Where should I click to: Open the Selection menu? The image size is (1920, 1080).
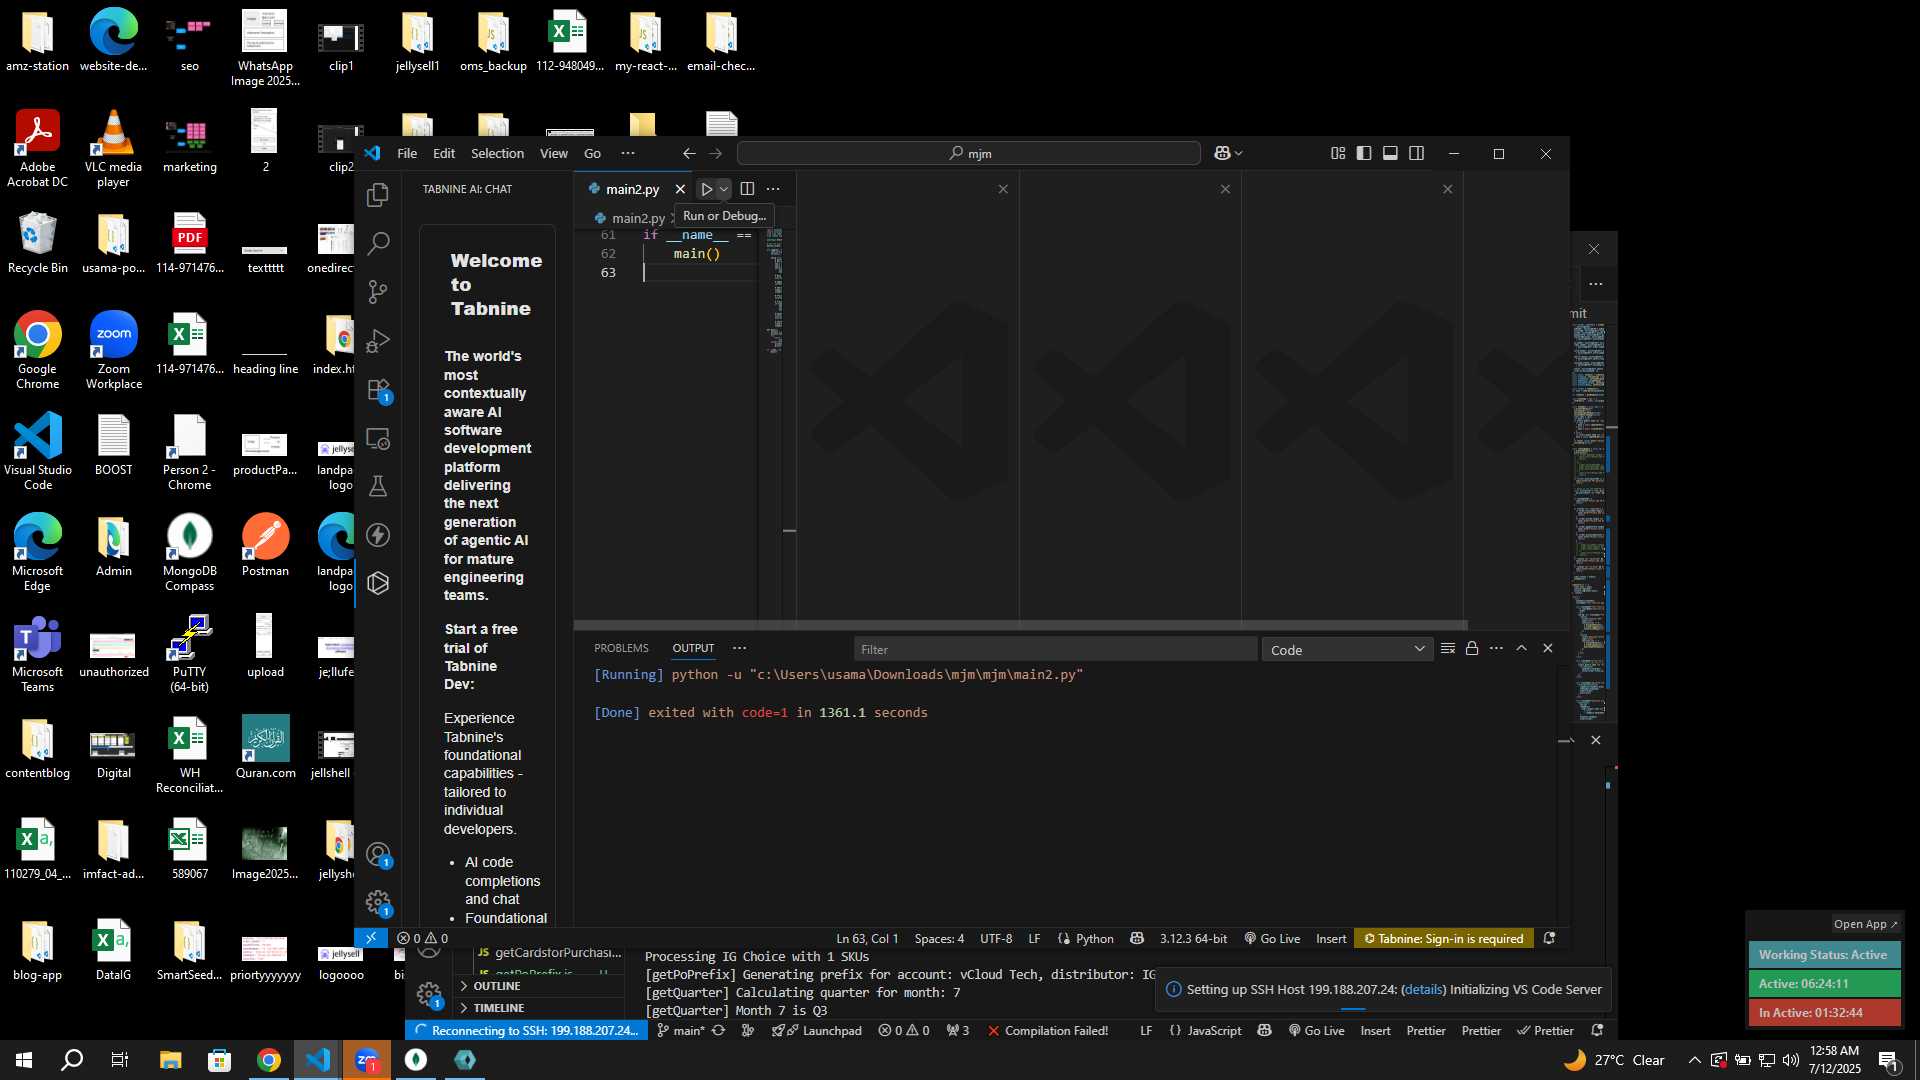[x=497, y=153]
